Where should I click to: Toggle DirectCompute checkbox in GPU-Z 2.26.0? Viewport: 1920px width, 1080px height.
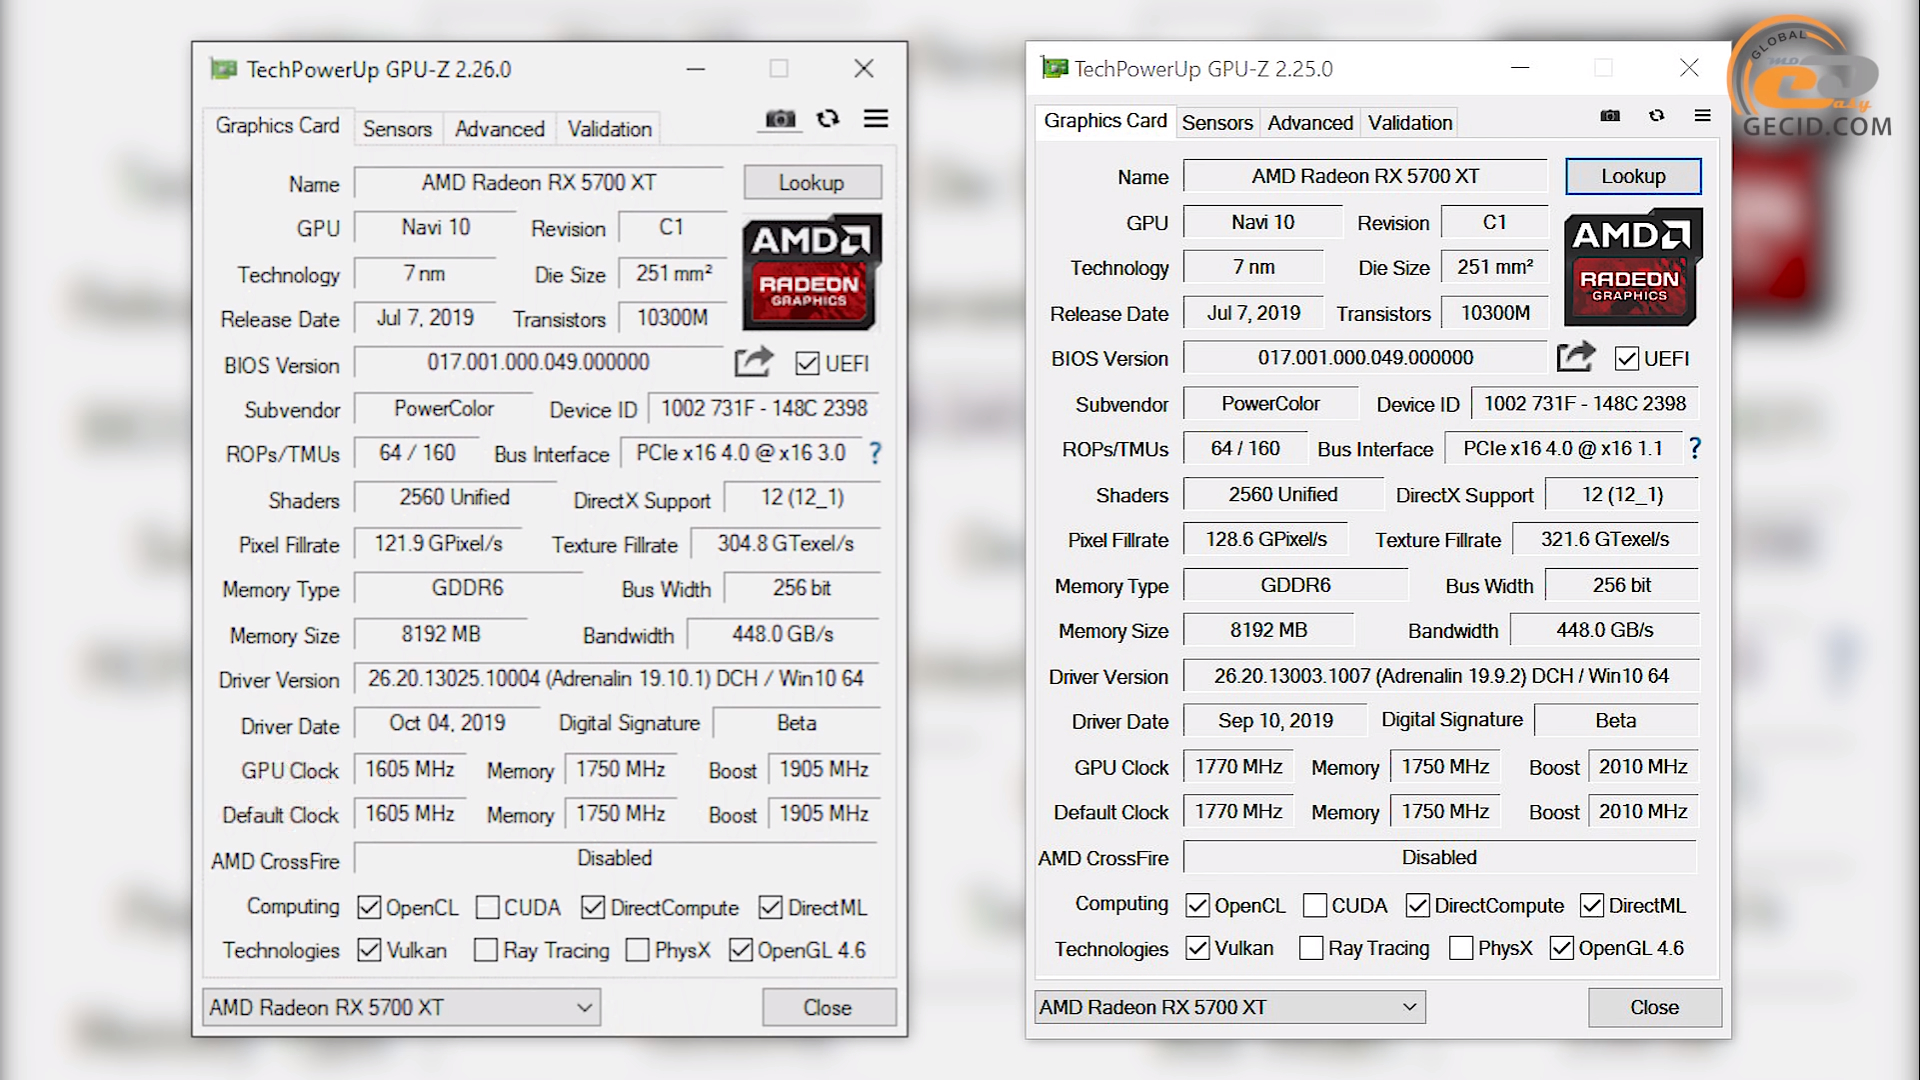593,908
